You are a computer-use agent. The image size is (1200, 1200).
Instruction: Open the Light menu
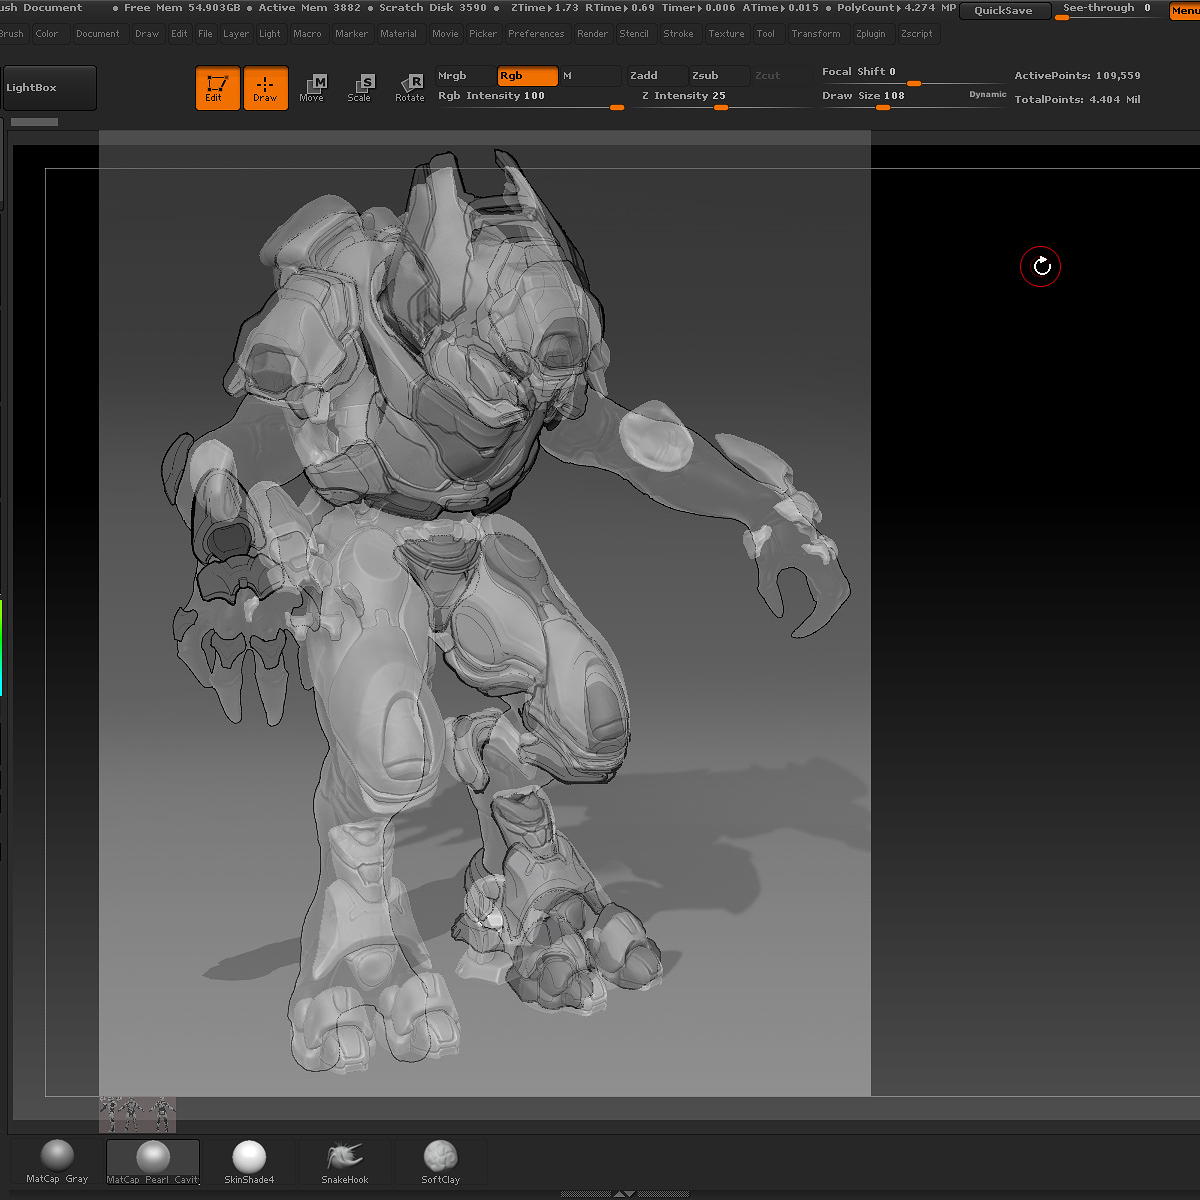pyautogui.click(x=271, y=34)
